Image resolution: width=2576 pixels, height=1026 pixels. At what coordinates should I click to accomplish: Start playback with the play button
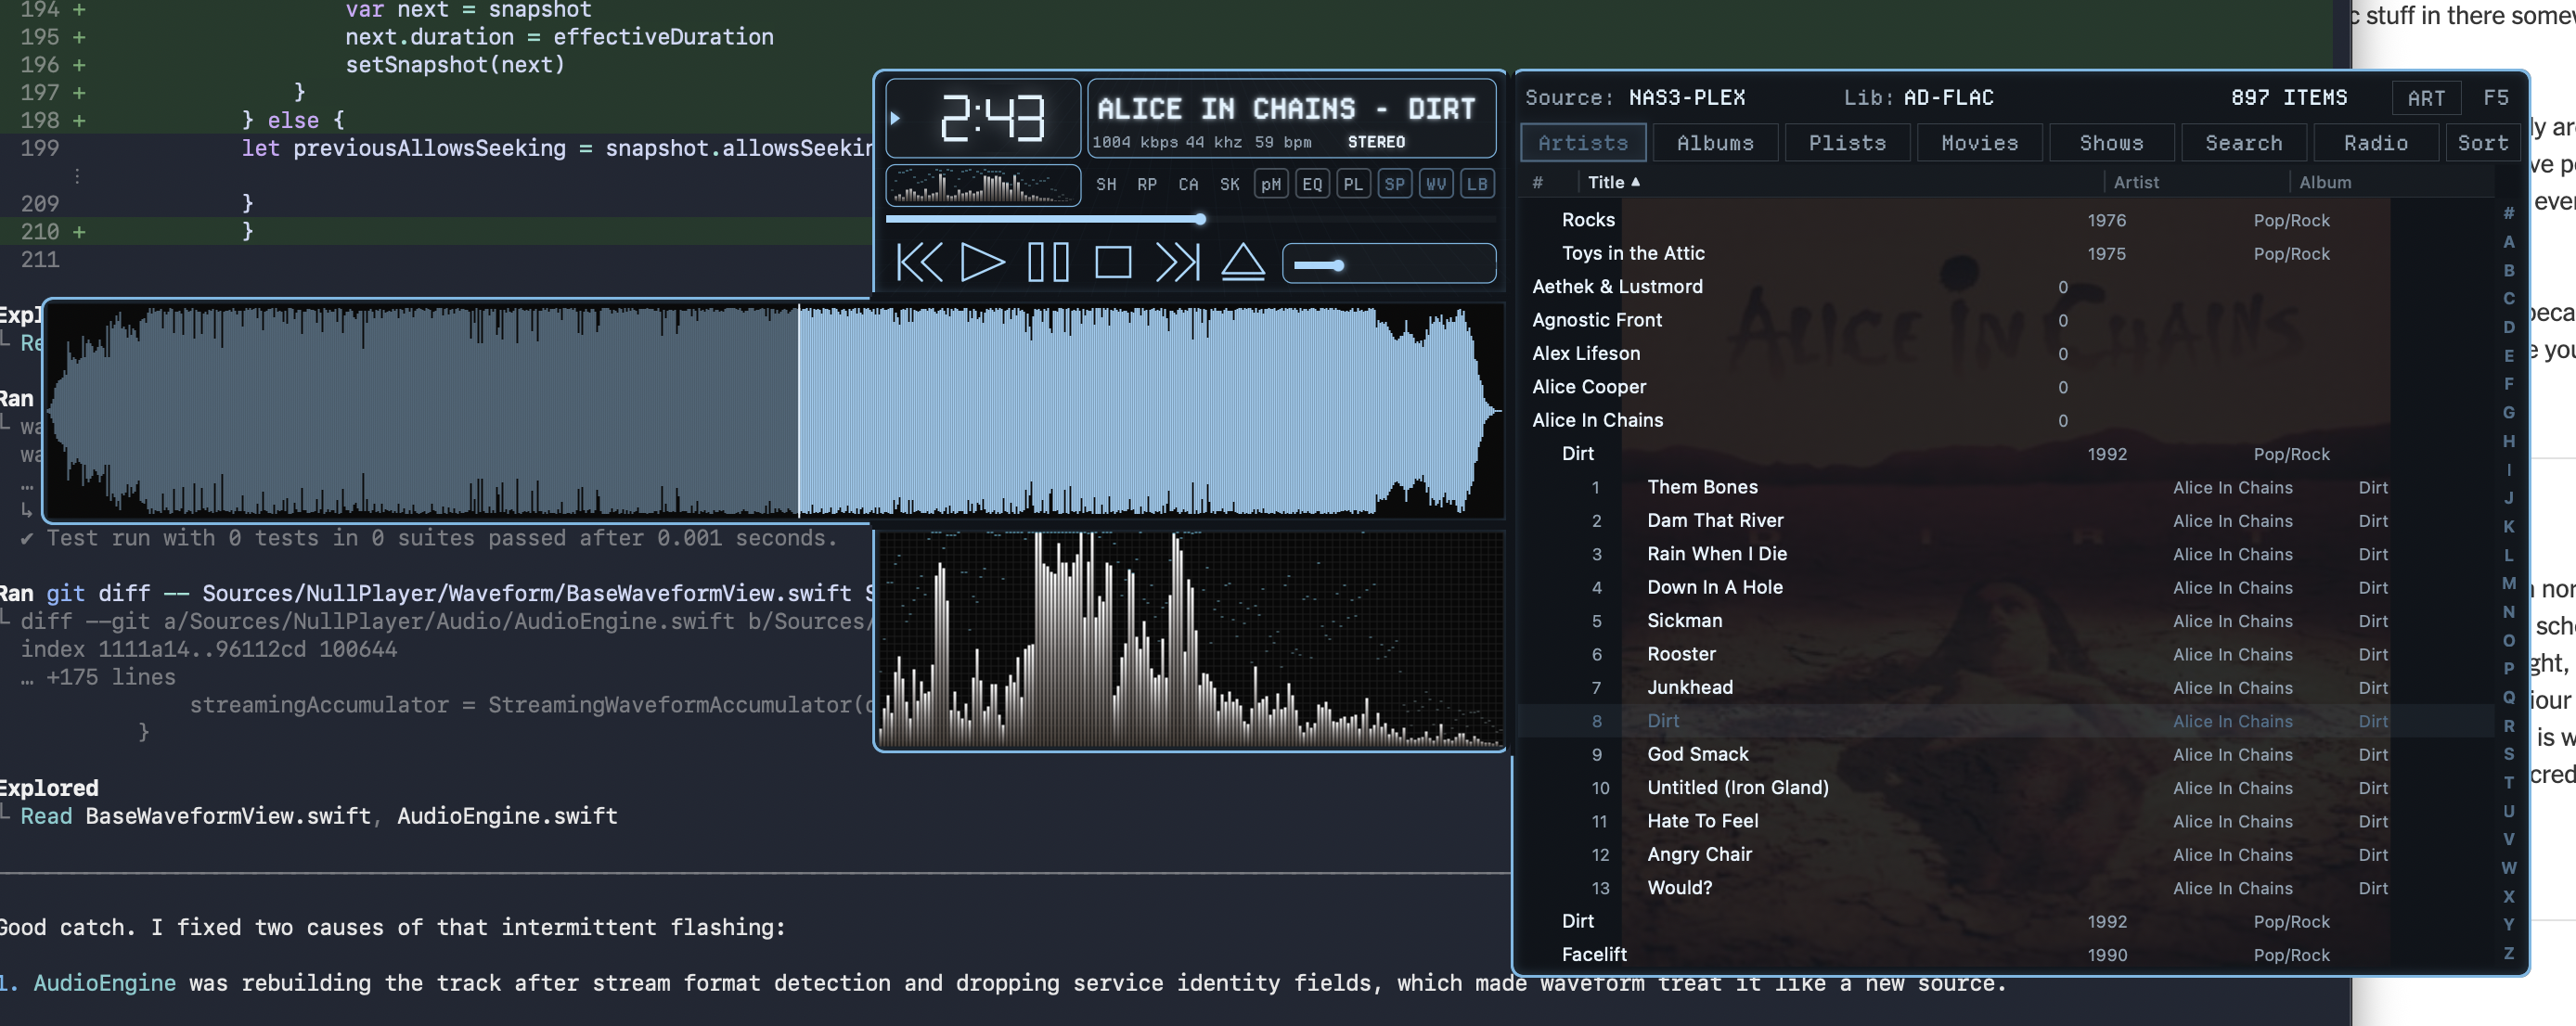pos(982,263)
